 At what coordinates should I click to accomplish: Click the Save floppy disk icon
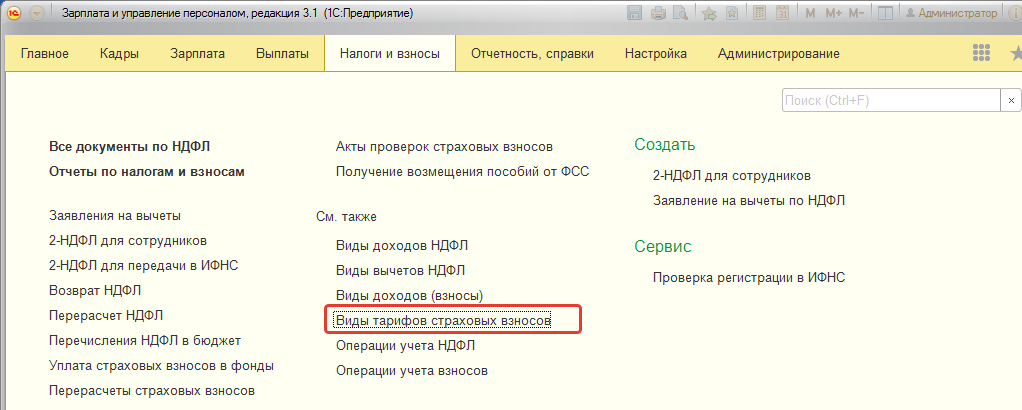pyautogui.click(x=634, y=12)
